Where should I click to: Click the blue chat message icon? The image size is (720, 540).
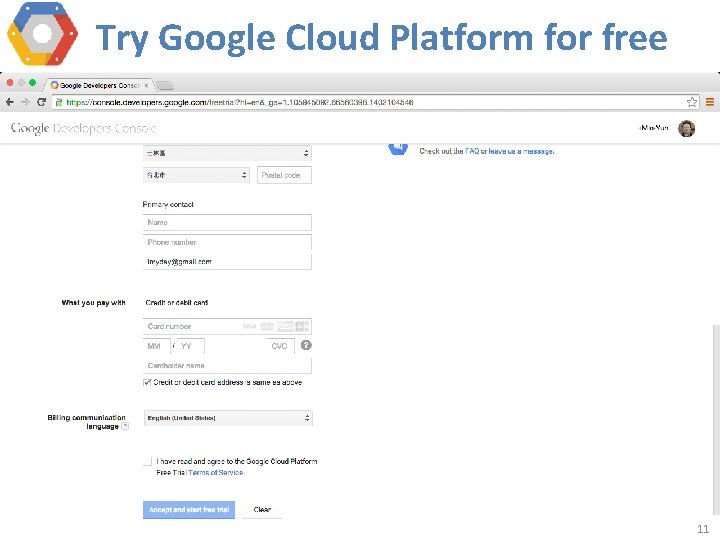click(398, 148)
